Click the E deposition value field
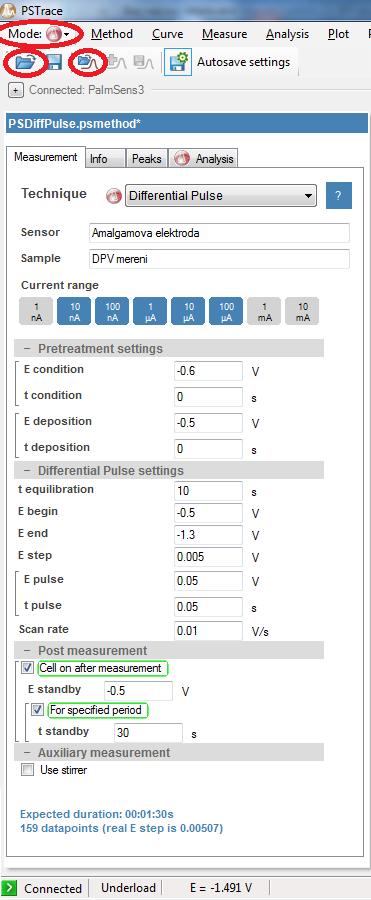The height and width of the screenshot is (900, 371). (208, 423)
